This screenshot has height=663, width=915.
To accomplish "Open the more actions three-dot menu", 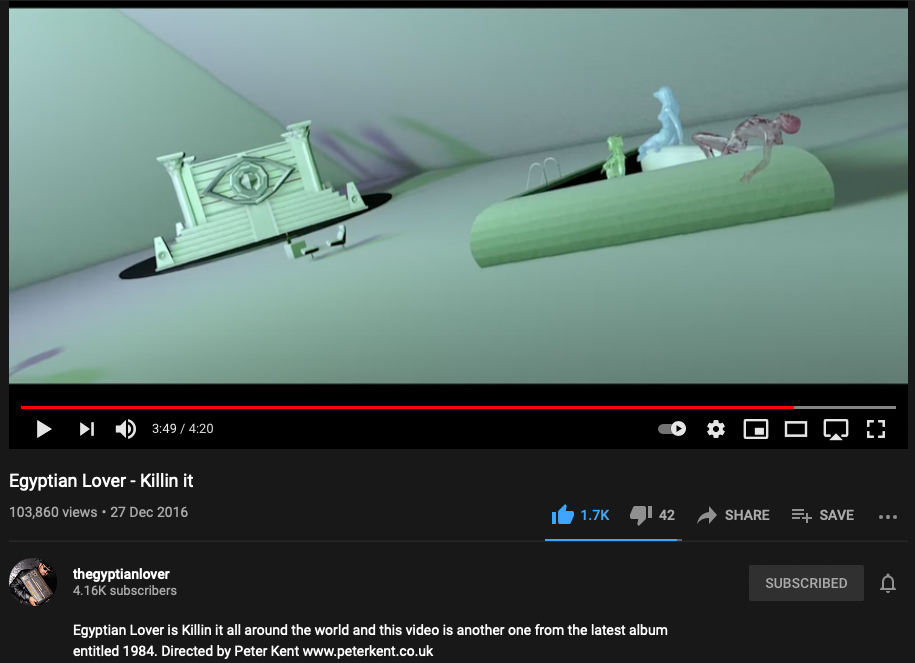I will [888, 517].
